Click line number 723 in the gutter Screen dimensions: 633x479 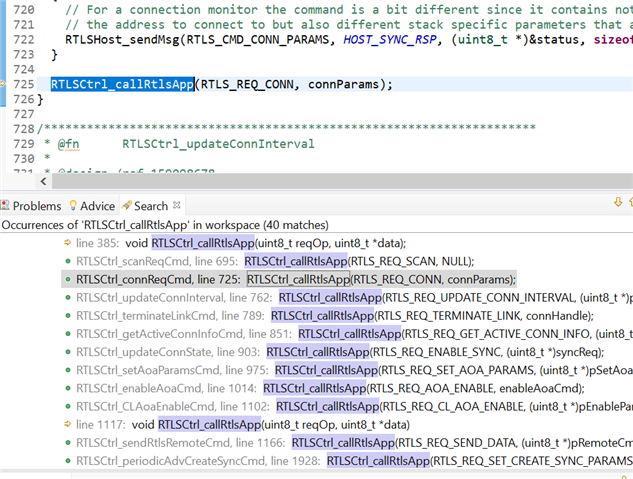23,54
